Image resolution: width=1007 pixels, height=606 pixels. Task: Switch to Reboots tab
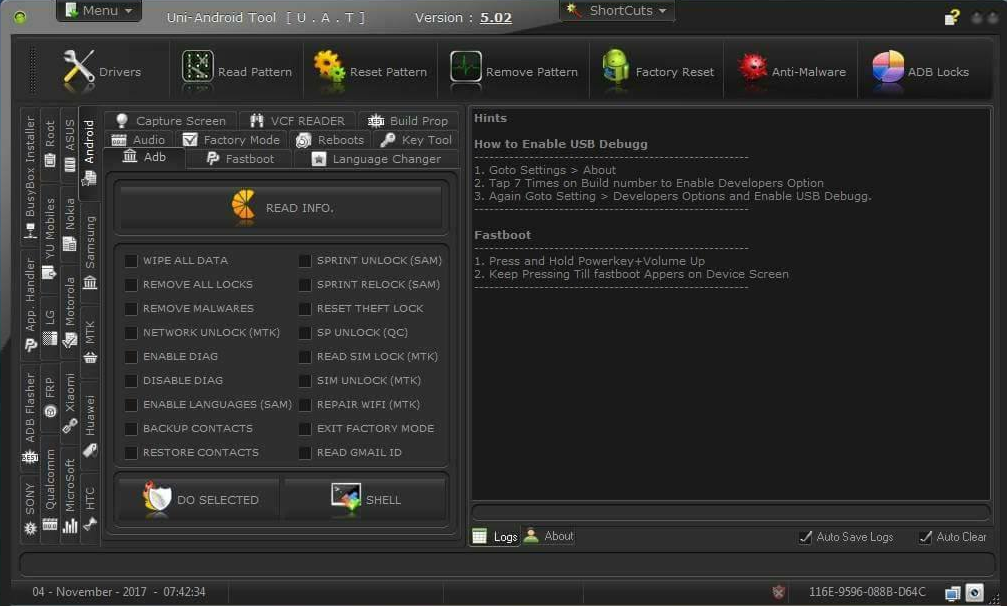[330, 140]
